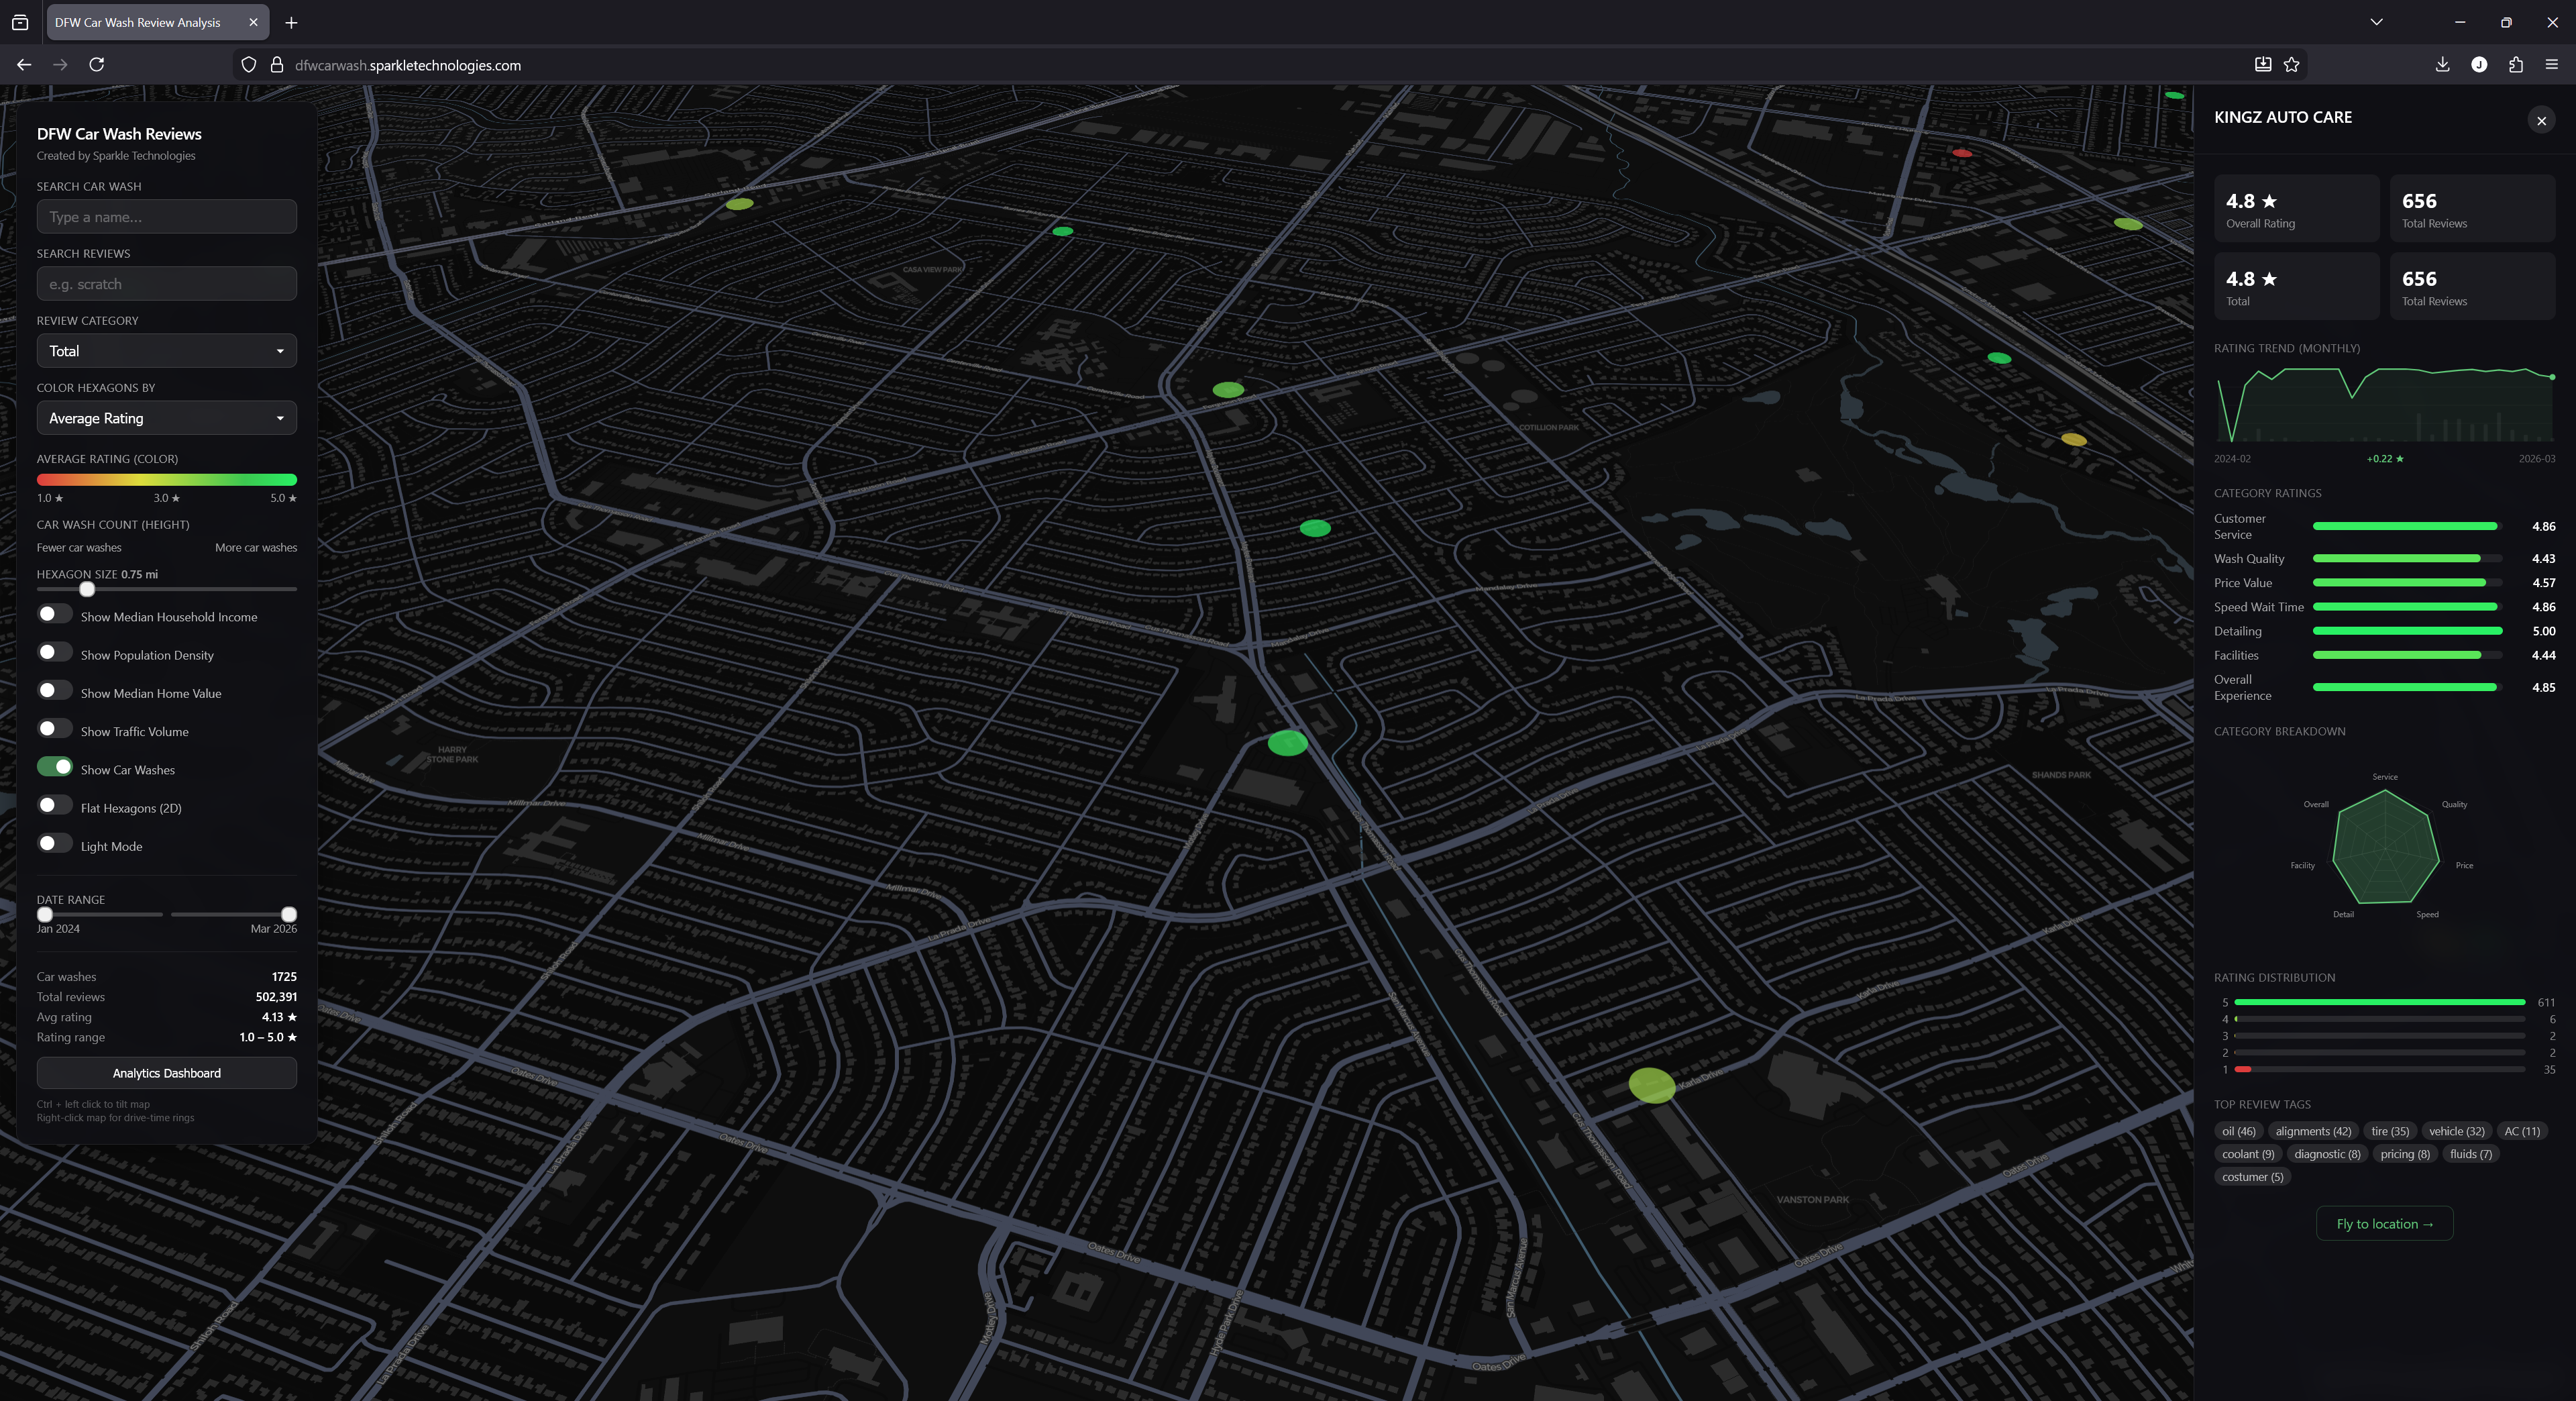The width and height of the screenshot is (2576, 1401).
Task: Click the Price Value 4.57 rating row
Action: [x=2385, y=583]
